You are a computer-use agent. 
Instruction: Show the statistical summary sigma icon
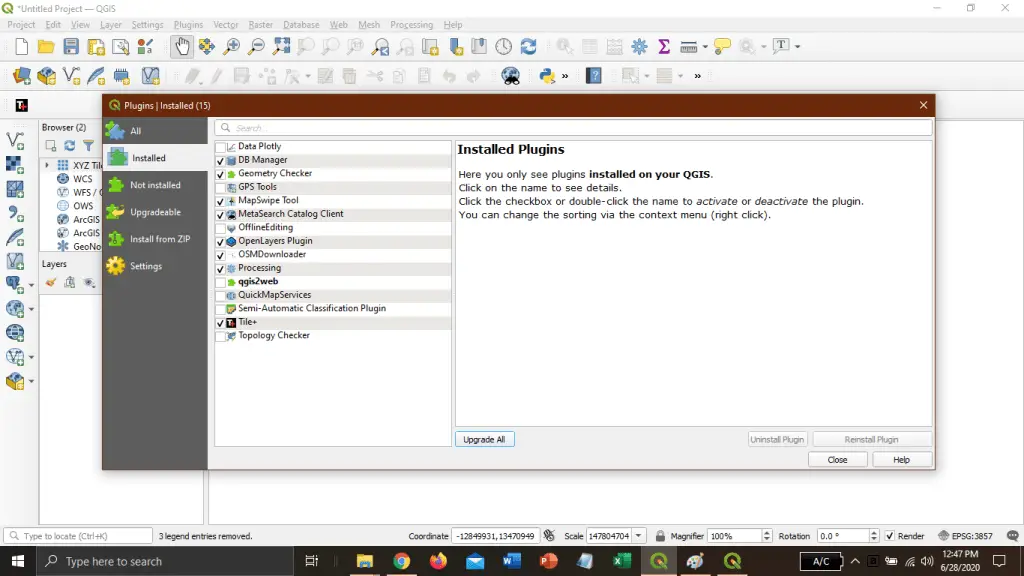tap(664, 46)
